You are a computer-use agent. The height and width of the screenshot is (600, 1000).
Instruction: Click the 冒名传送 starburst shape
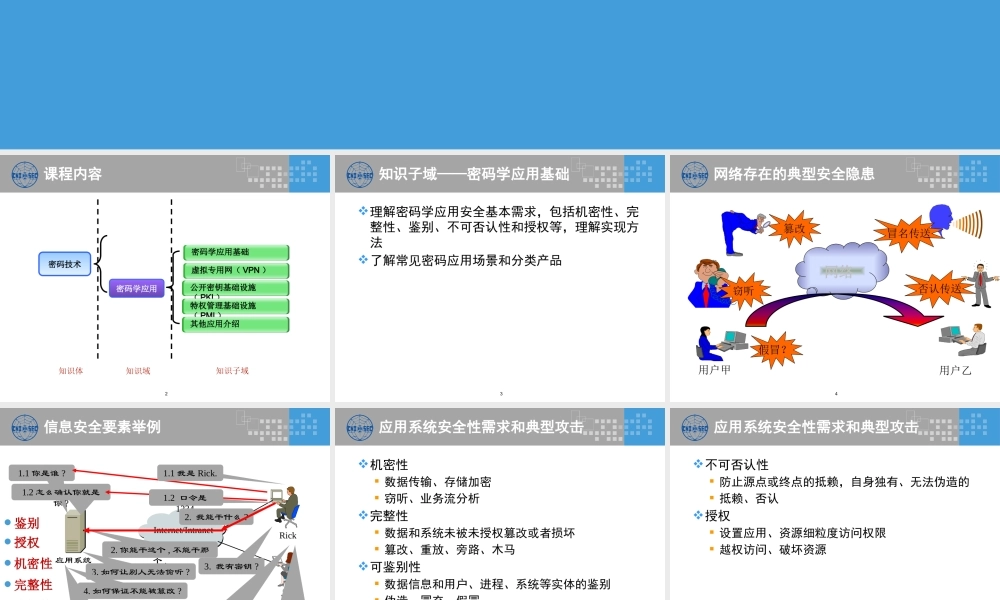coord(908,230)
